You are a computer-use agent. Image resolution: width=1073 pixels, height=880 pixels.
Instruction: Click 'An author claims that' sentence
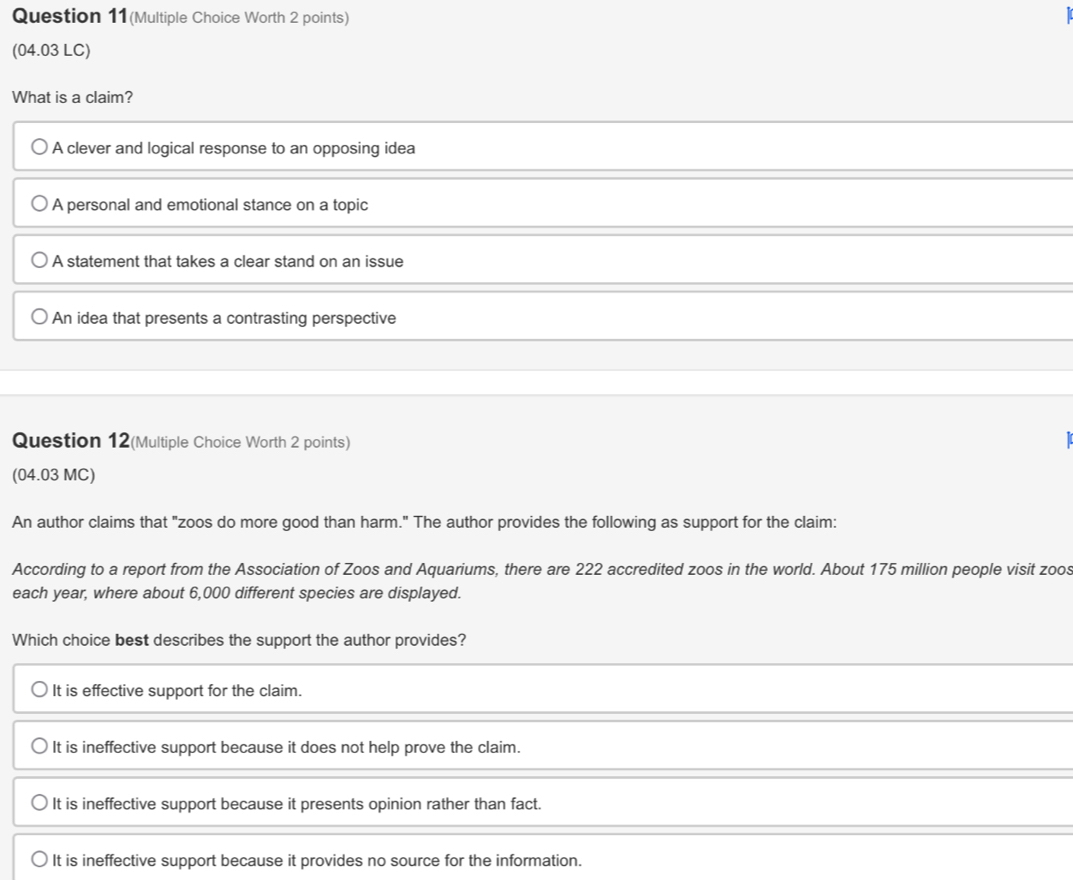point(424,522)
